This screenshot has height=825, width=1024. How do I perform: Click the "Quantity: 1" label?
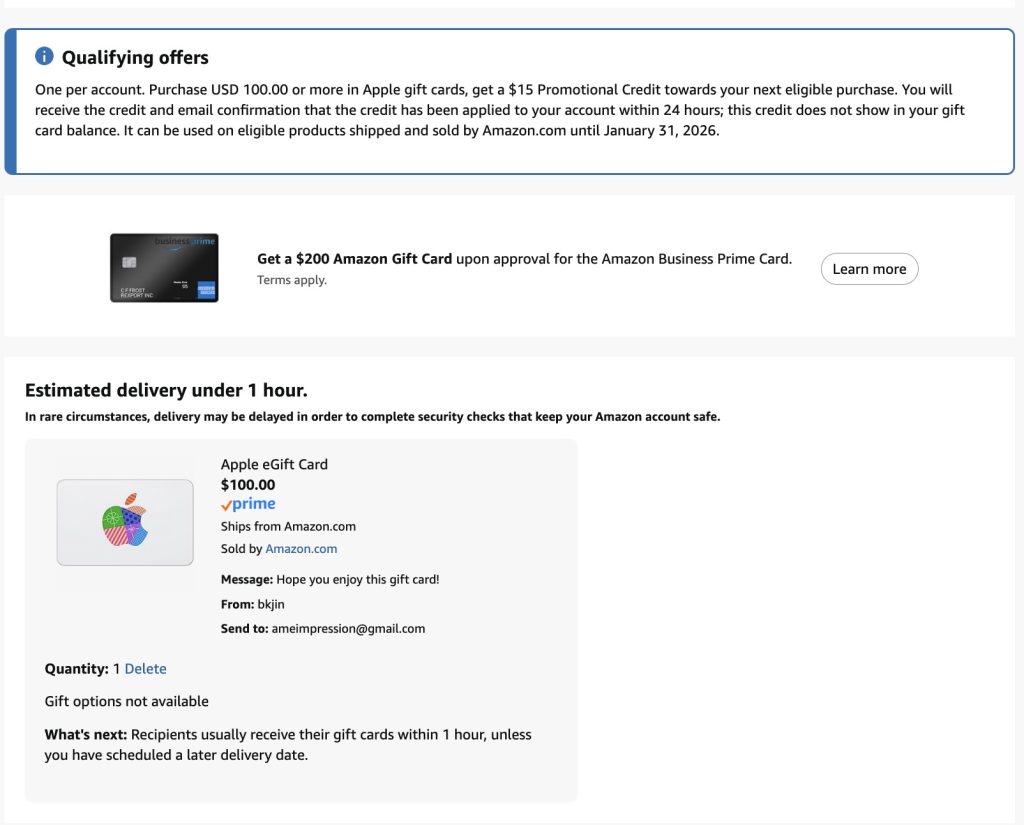coord(81,669)
